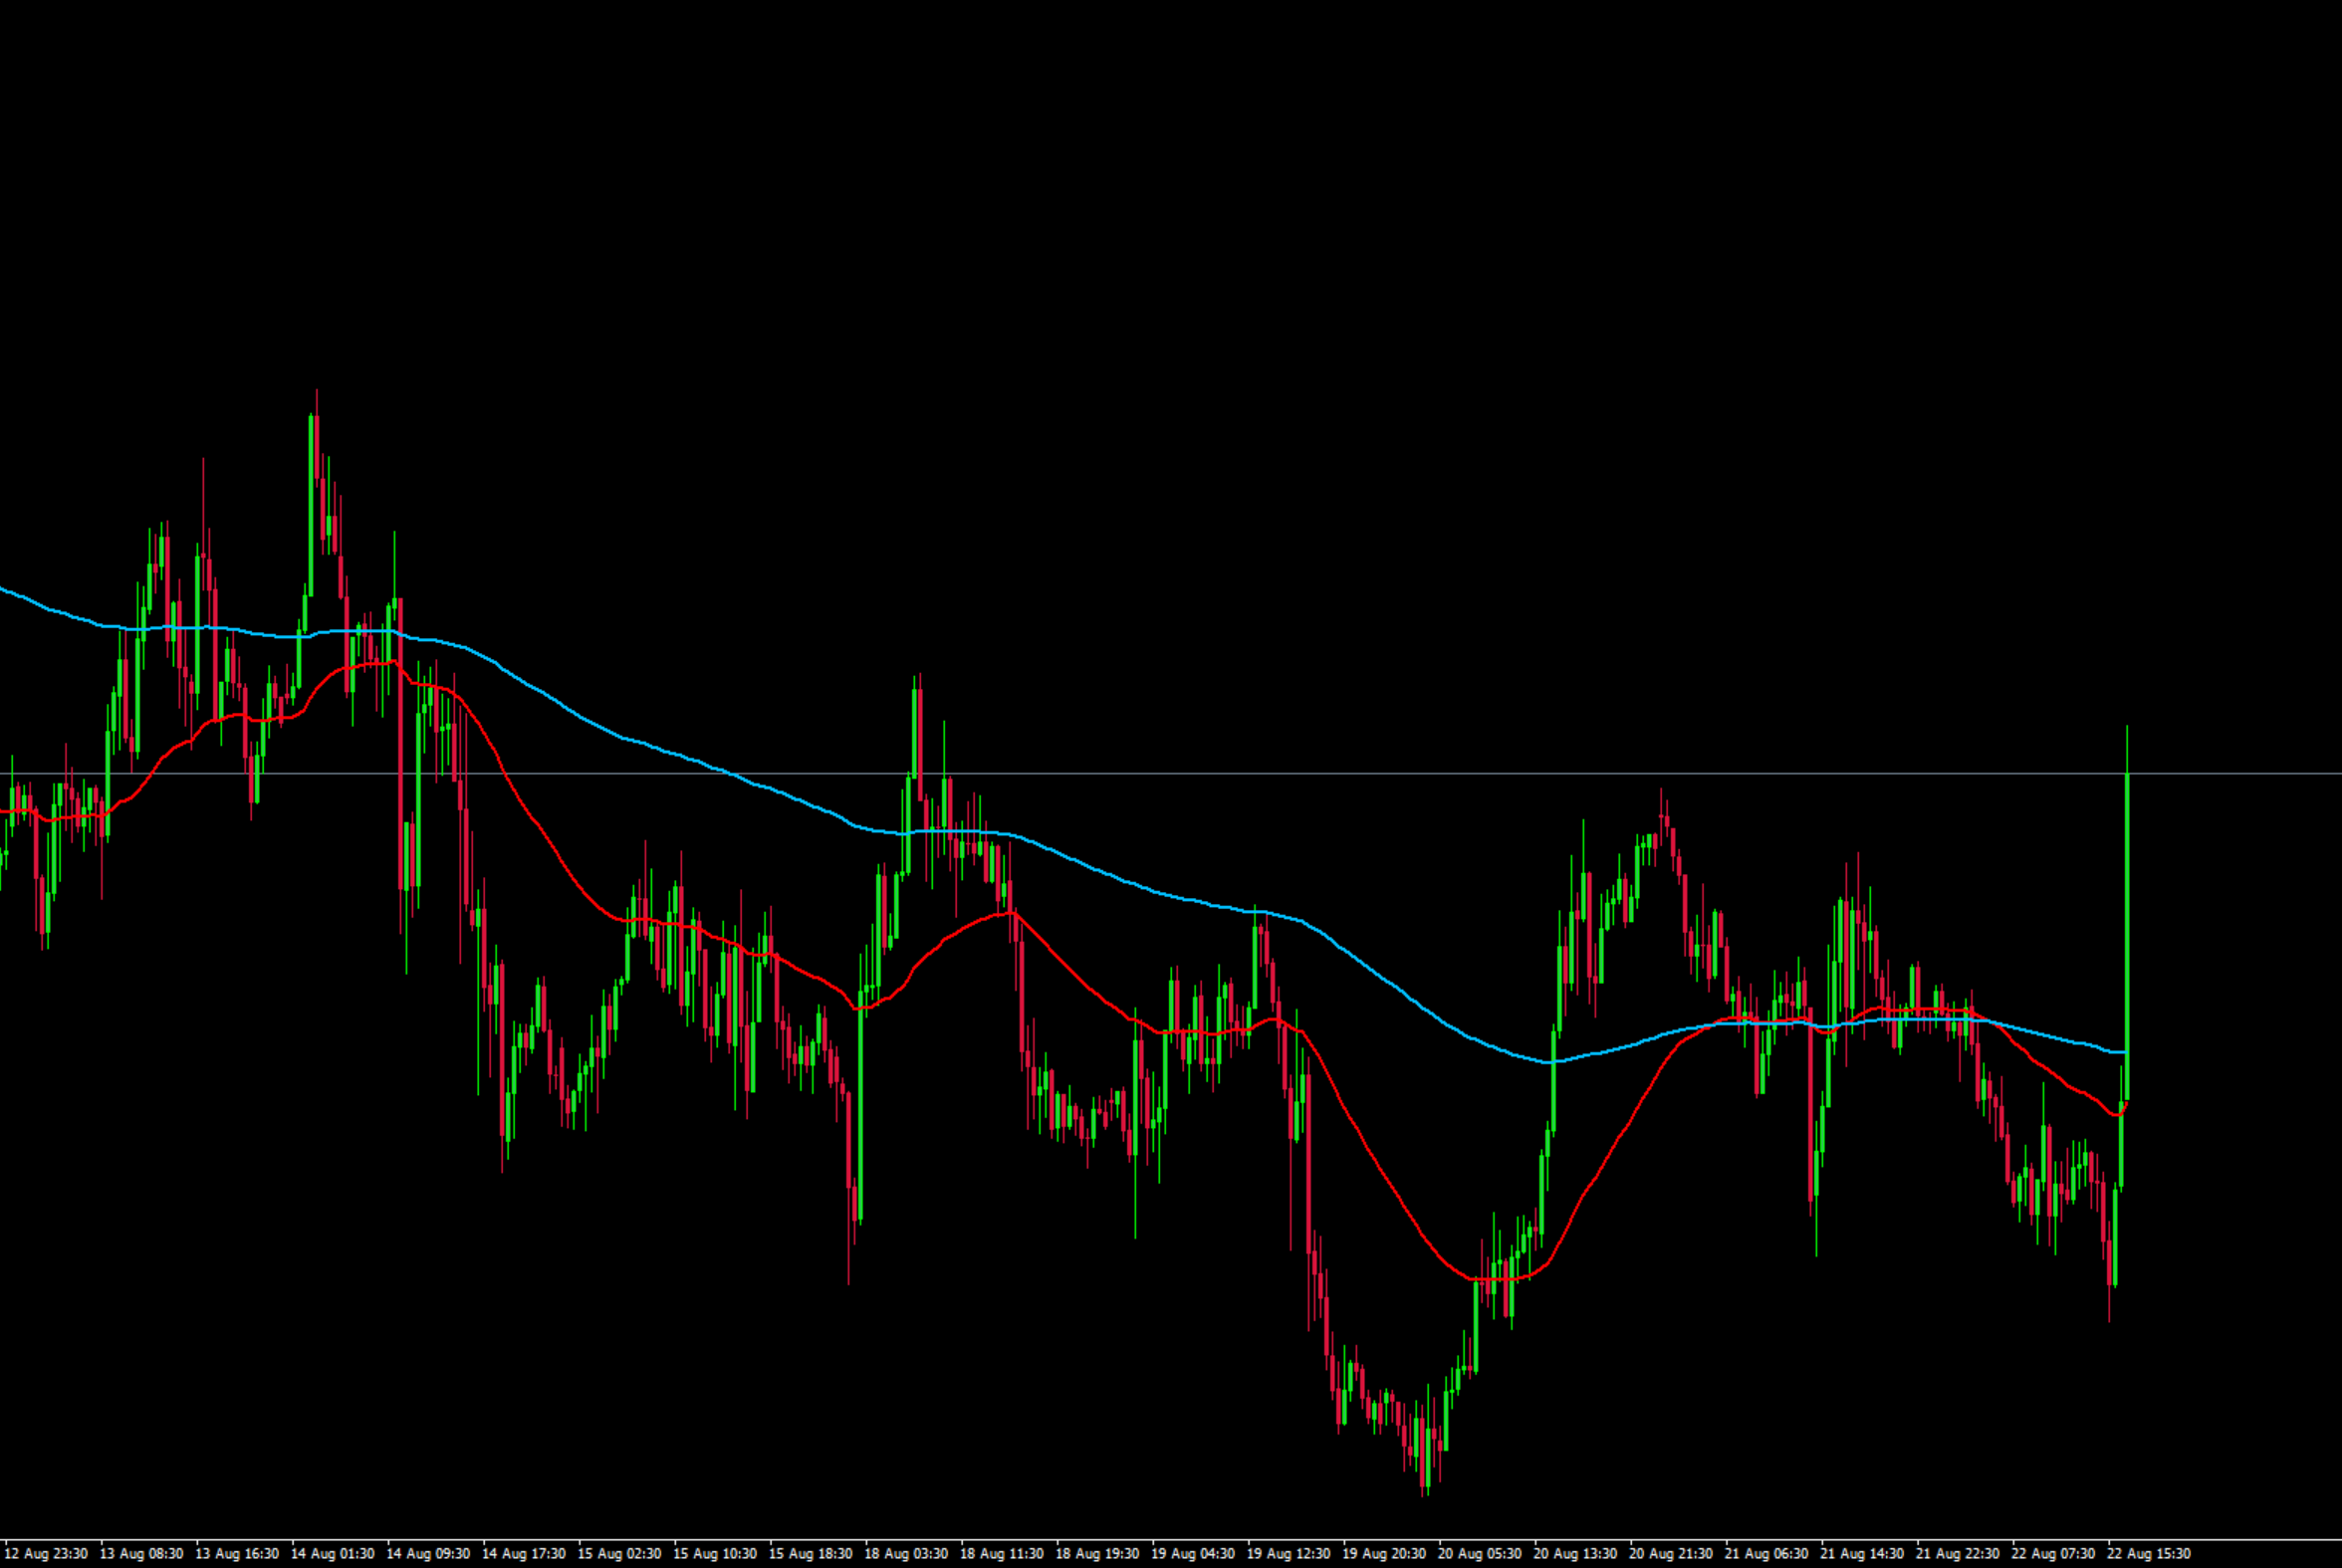The width and height of the screenshot is (2342, 1568).
Task: Click the 22 Aug 15:30 time label
Action: 2148,1553
